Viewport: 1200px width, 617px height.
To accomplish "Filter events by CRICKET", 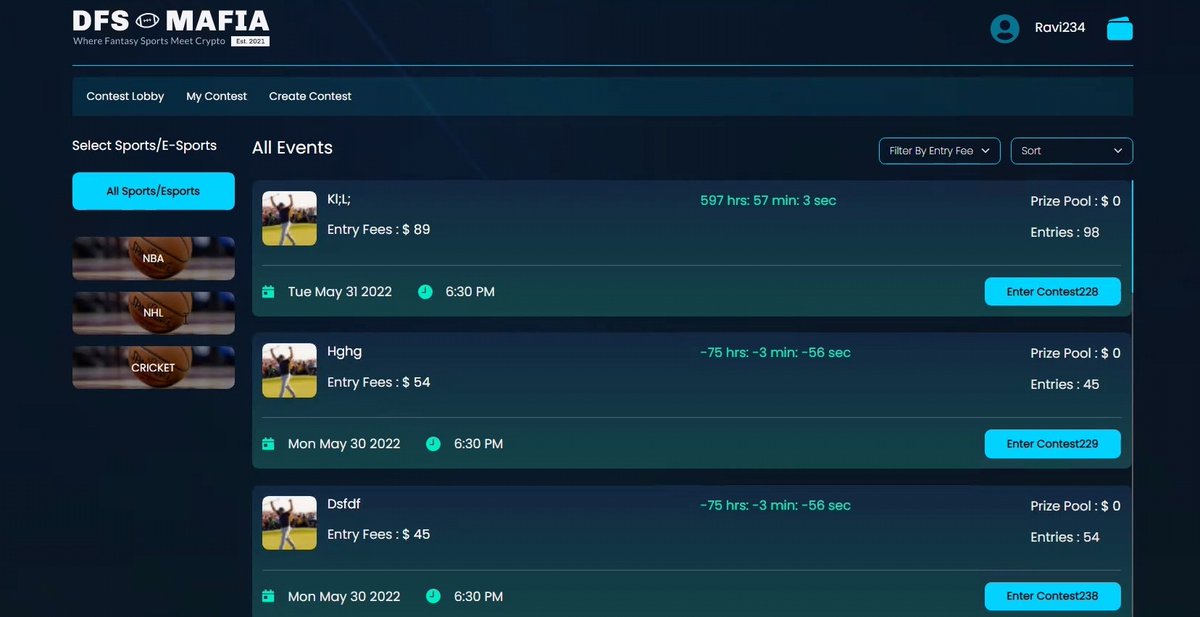I will [153, 367].
